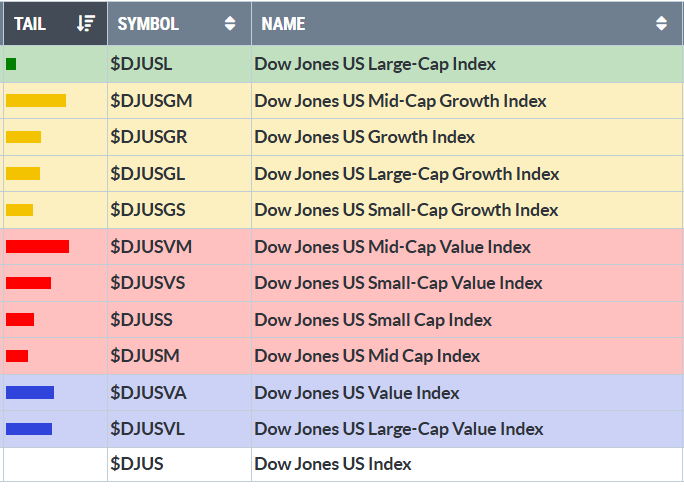Screen dimensions: 684x488
Task: Click Dow Jones US Mid Cap Index name
Action: pyautogui.click(x=367, y=356)
